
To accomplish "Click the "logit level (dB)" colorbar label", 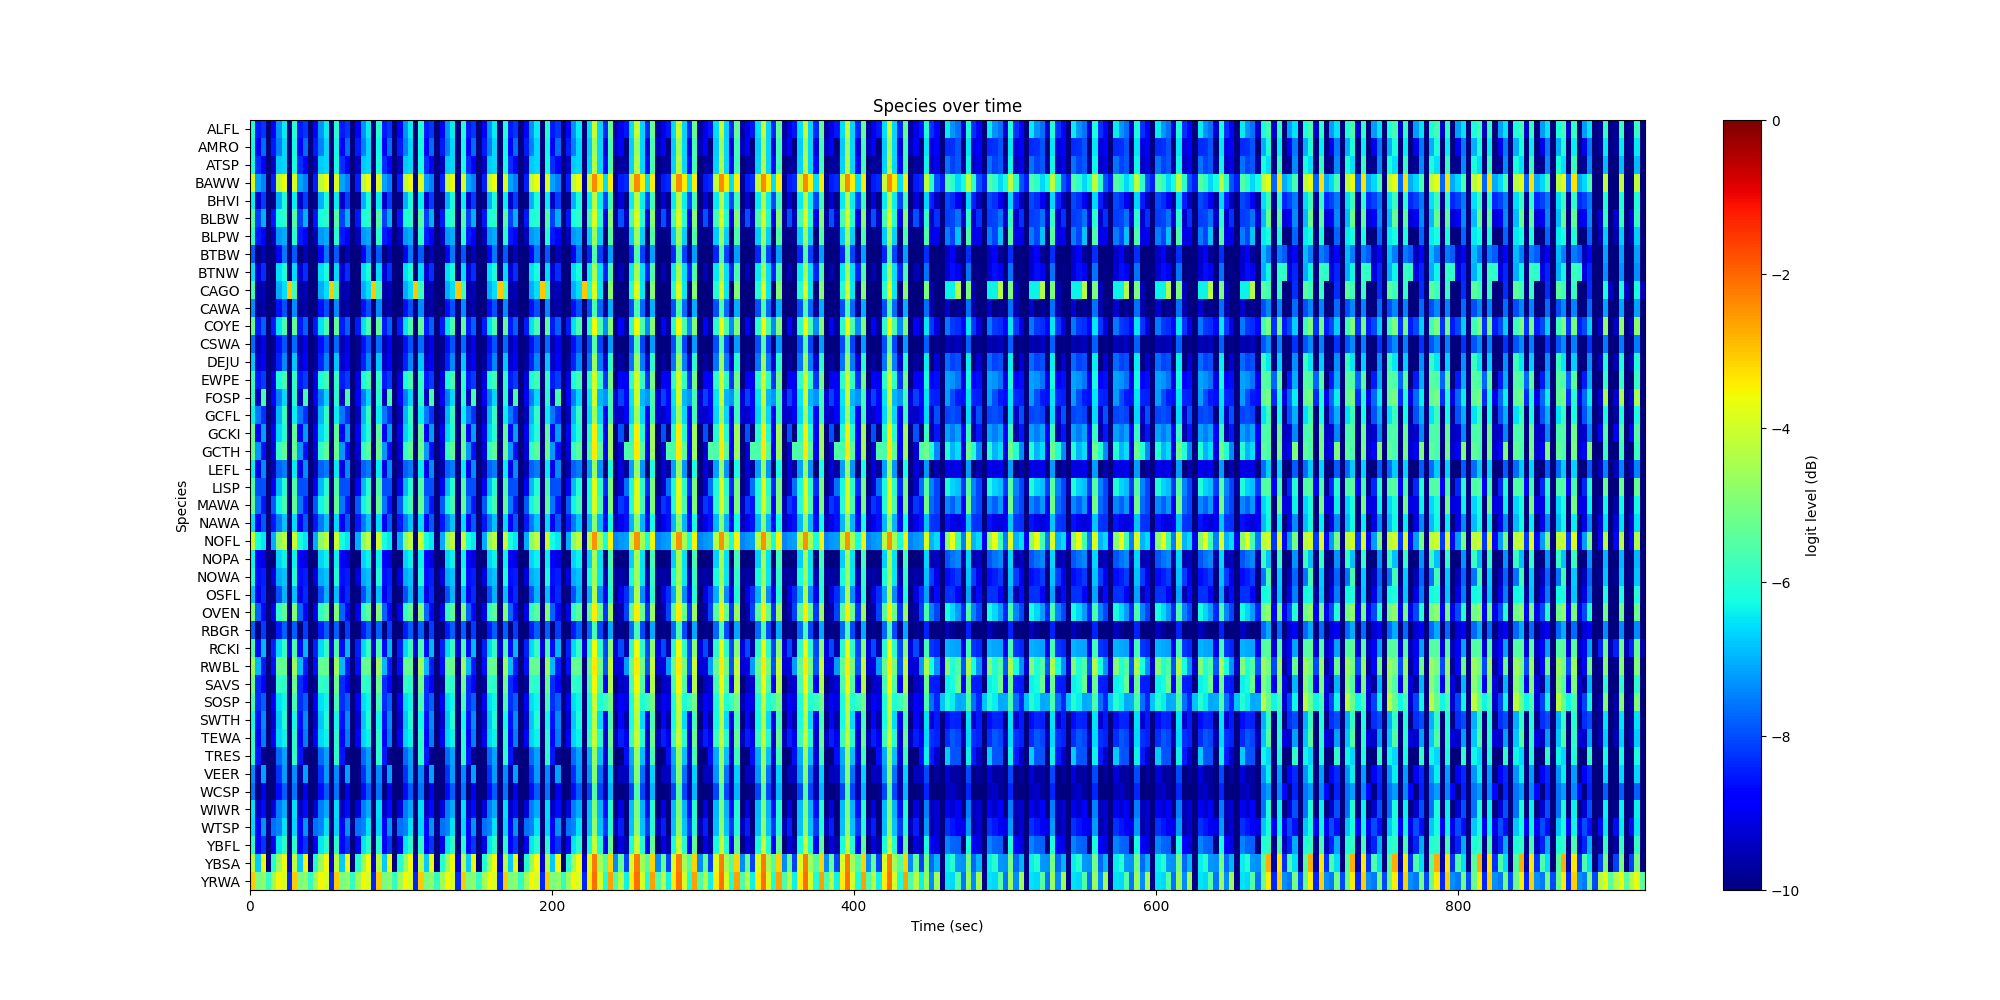I will click(1810, 506).
